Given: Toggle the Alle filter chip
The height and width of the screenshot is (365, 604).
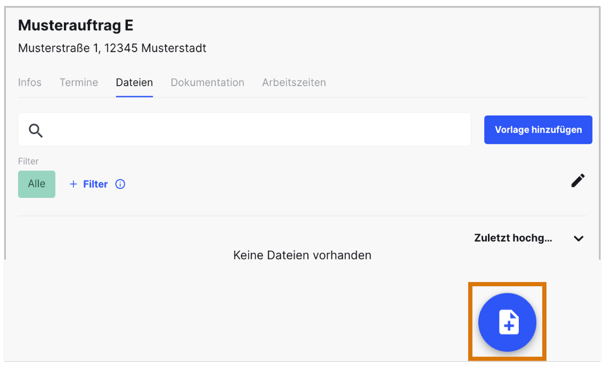Looking at the screenshot, I should pyautogui.click(x=37, y=184).
